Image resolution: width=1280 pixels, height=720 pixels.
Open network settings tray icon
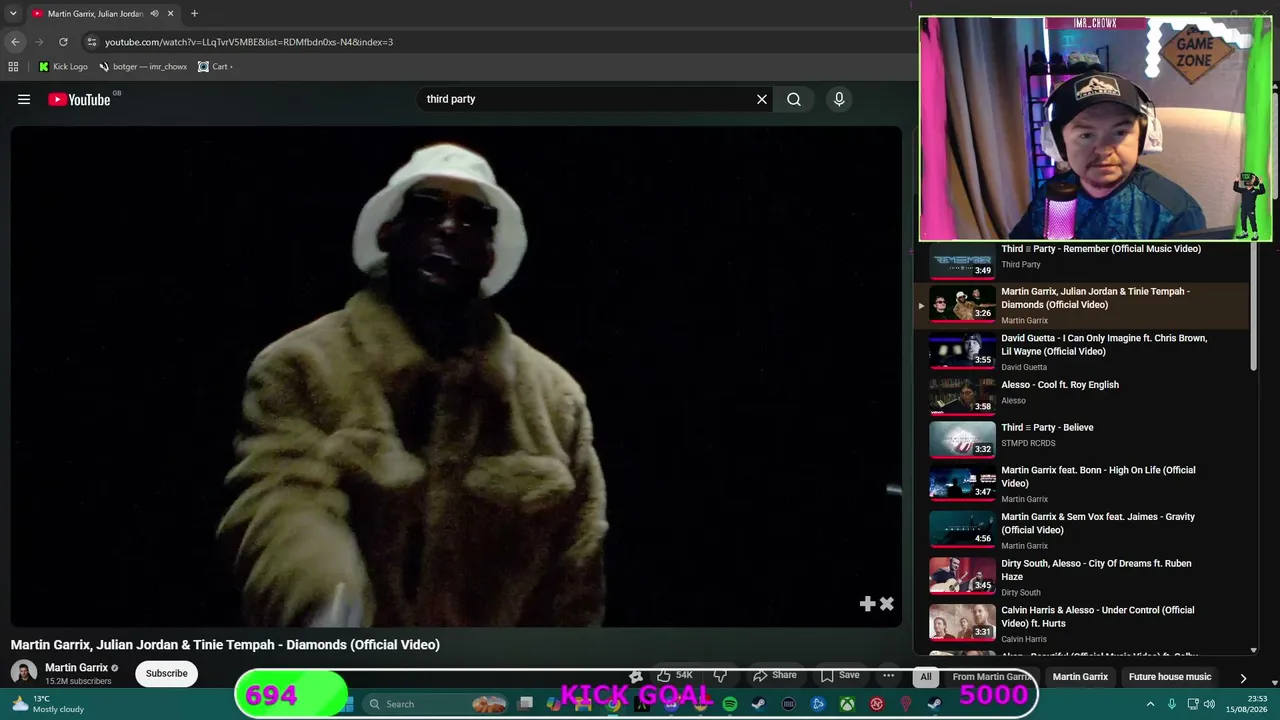[x=1193, y=704]
